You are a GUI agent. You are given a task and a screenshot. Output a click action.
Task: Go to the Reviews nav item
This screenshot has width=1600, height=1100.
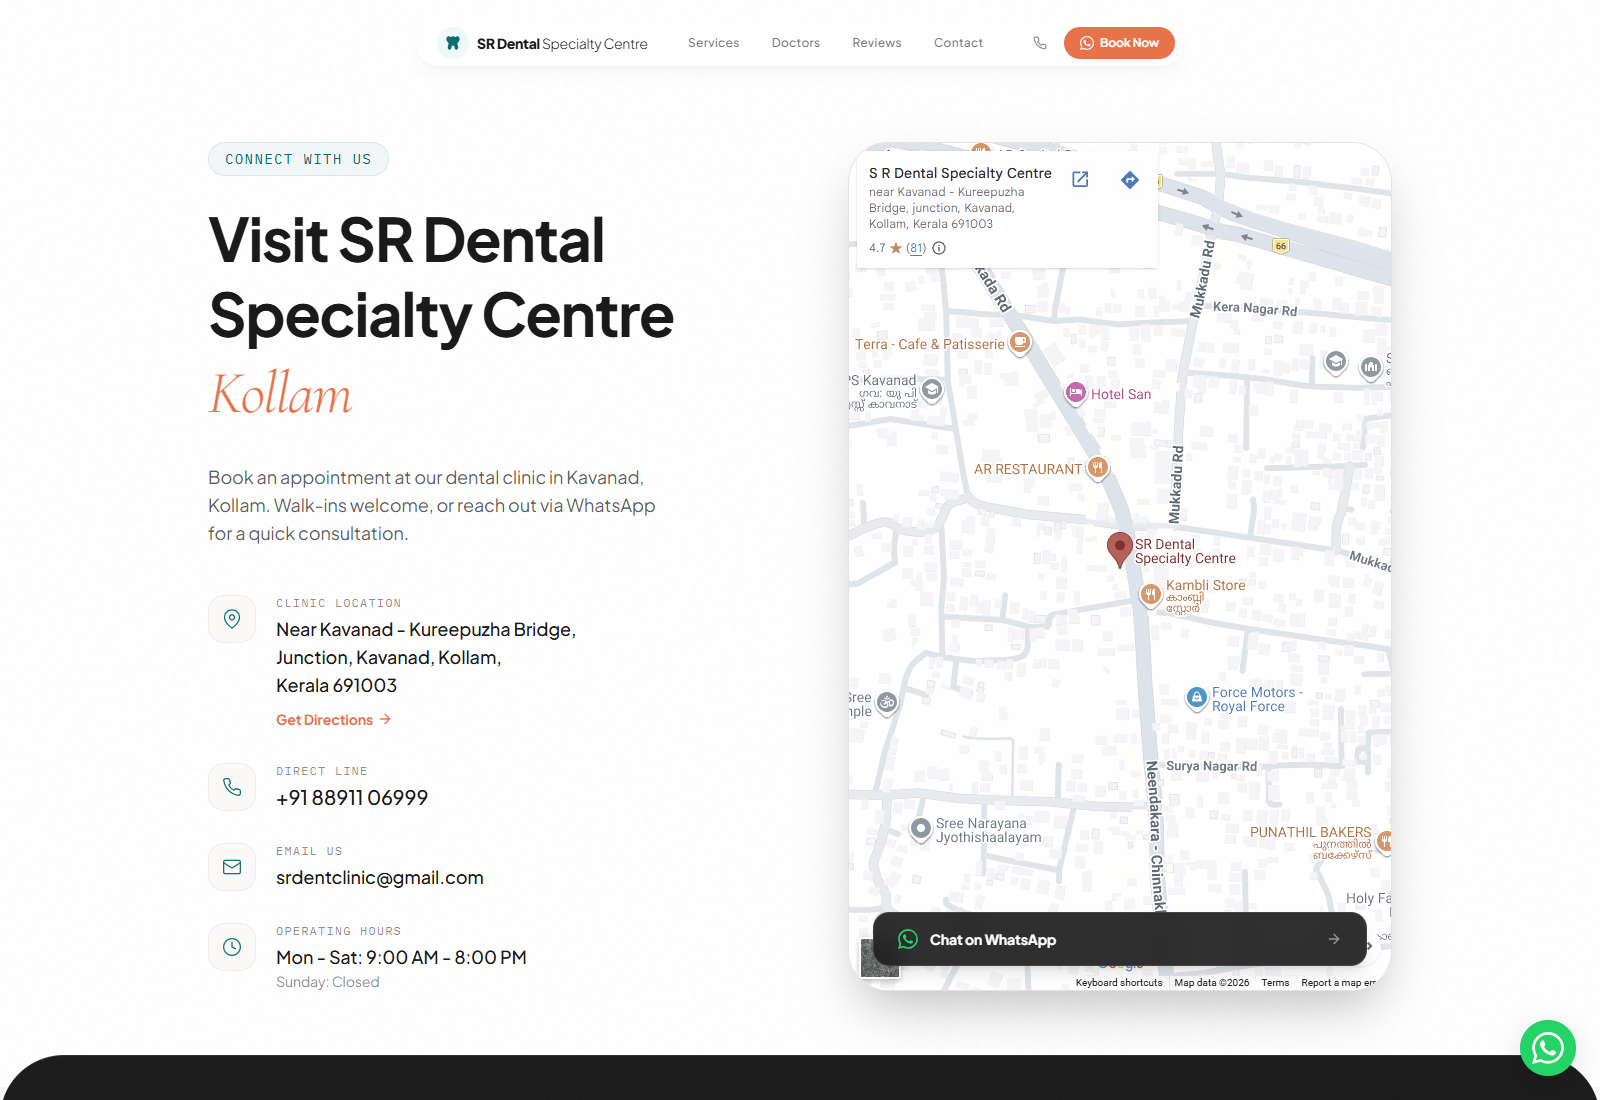tap(877, 43)
